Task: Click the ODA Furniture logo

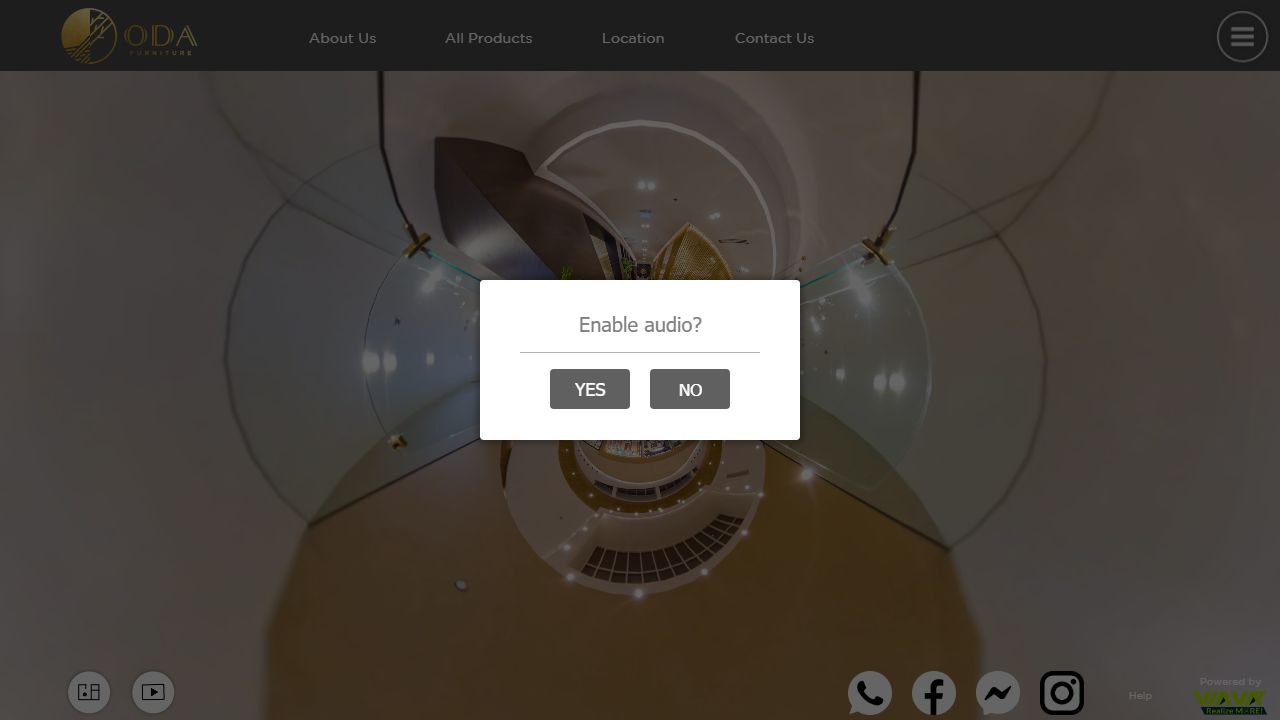Action: pos(129,36)
